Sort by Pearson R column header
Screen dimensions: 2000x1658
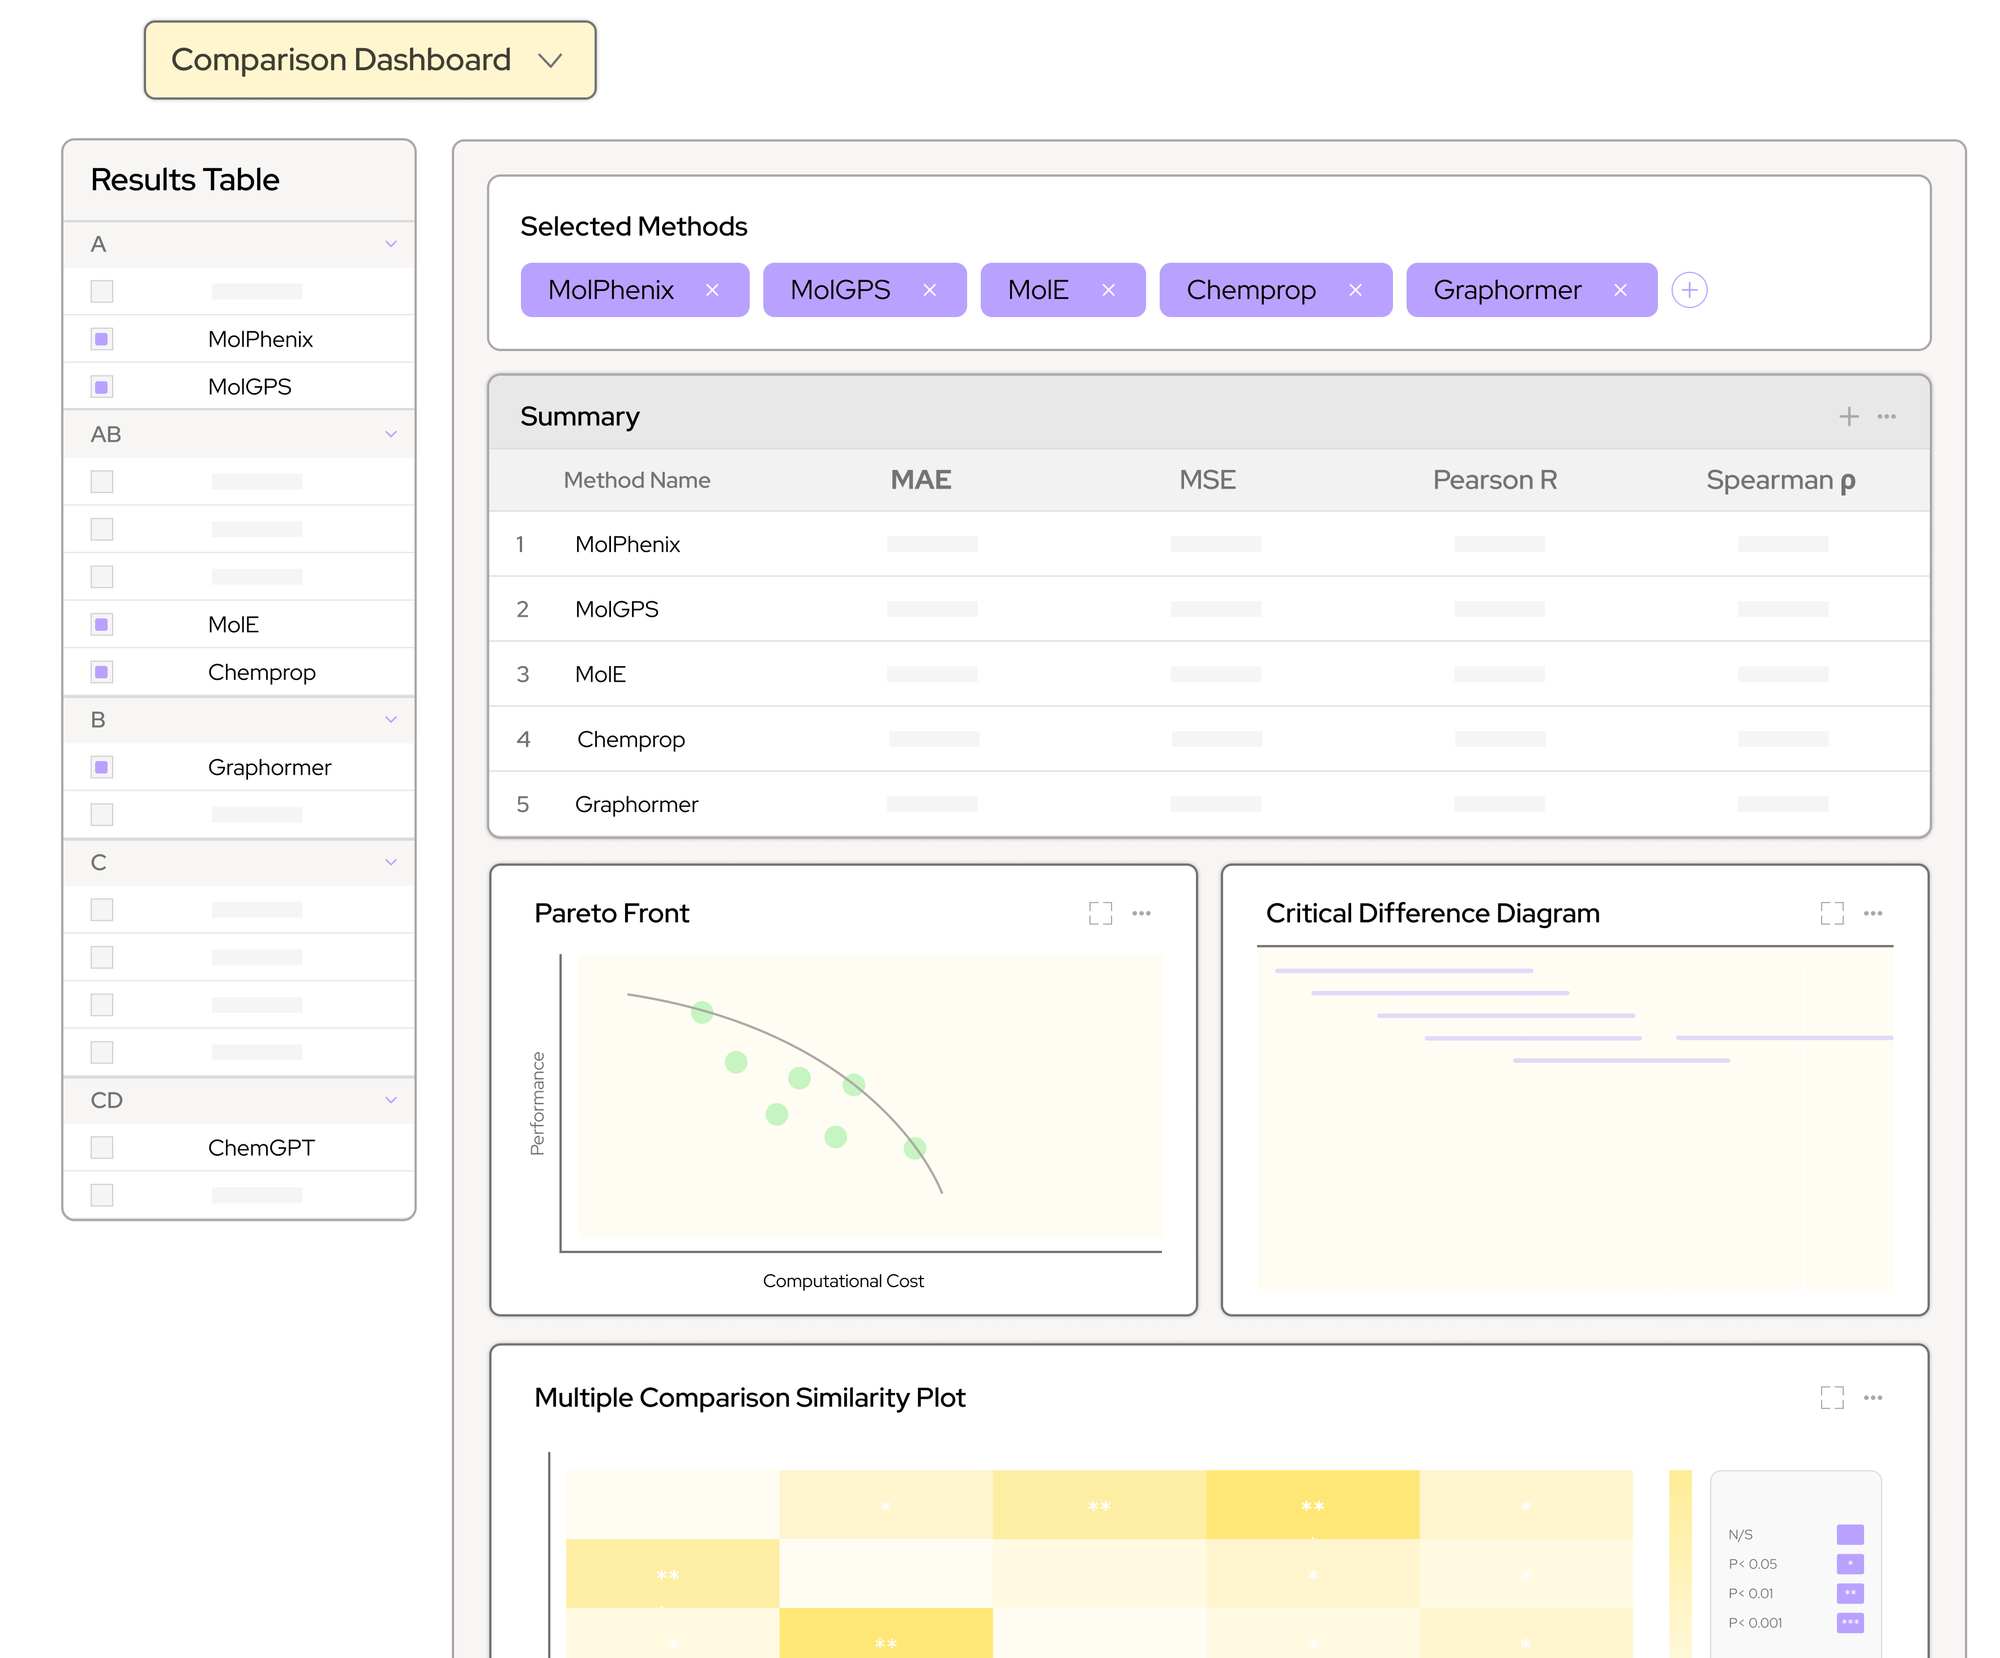coord(1495,480)
